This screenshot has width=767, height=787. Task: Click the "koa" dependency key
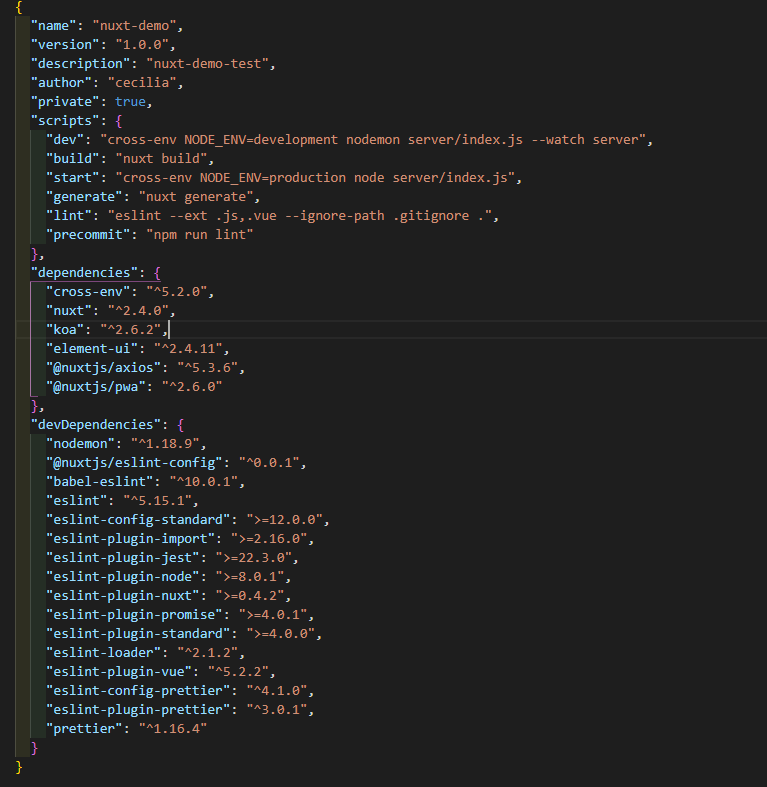click(65, 330)
